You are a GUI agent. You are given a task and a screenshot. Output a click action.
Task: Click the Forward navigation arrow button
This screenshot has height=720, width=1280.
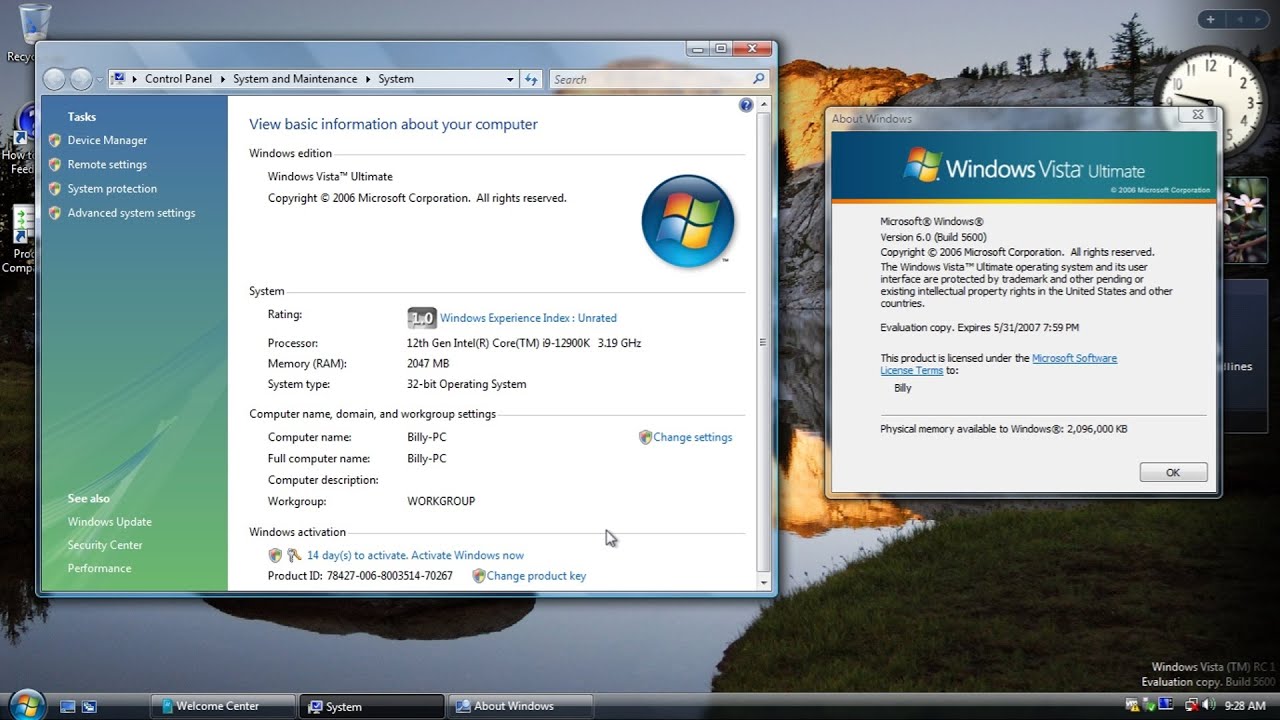coord(81,79)
